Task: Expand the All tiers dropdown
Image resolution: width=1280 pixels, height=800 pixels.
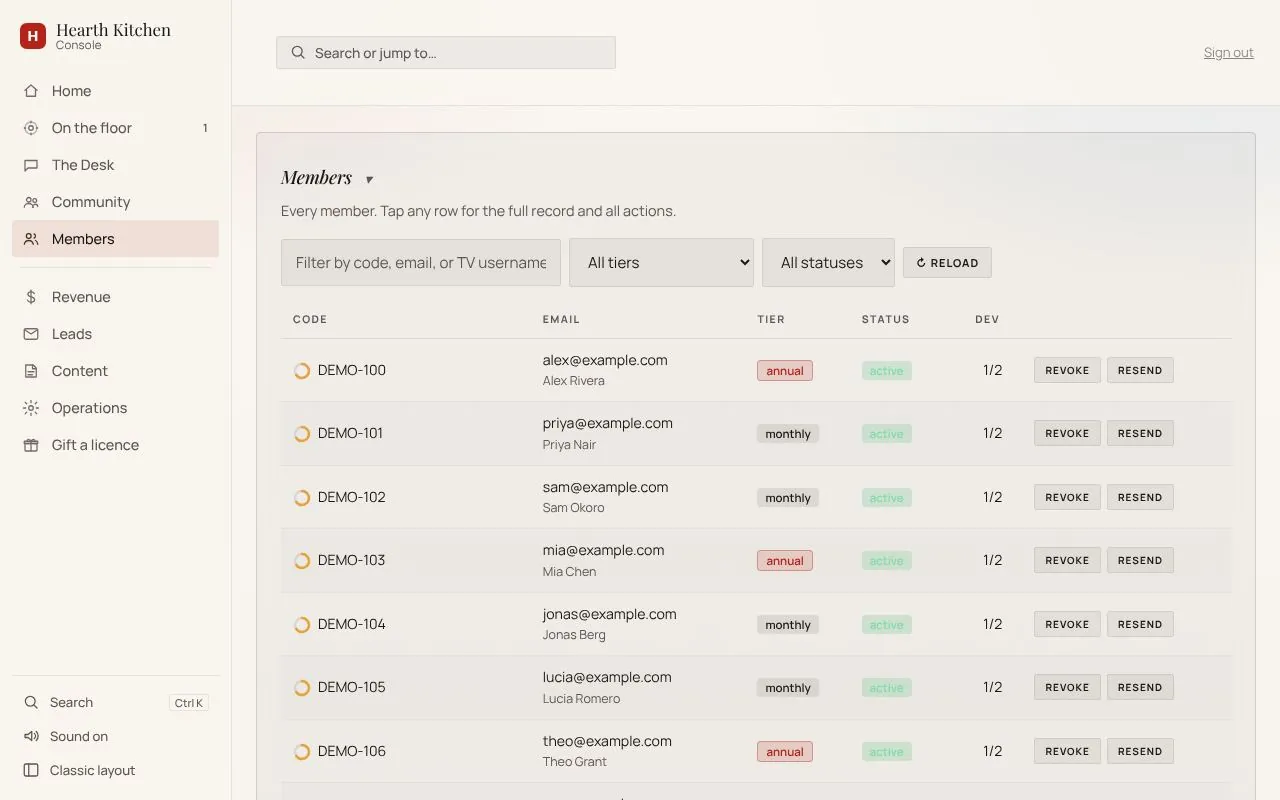Action: (x=661, y=262)
